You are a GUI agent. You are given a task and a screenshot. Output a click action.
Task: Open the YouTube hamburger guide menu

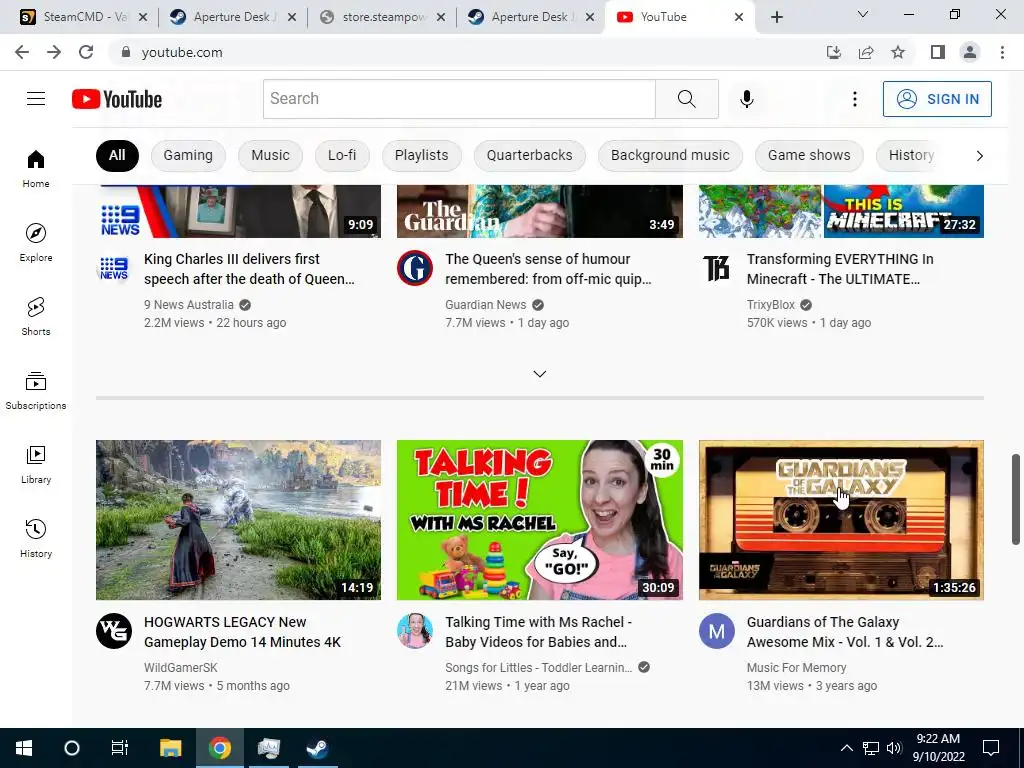(36, 99)
